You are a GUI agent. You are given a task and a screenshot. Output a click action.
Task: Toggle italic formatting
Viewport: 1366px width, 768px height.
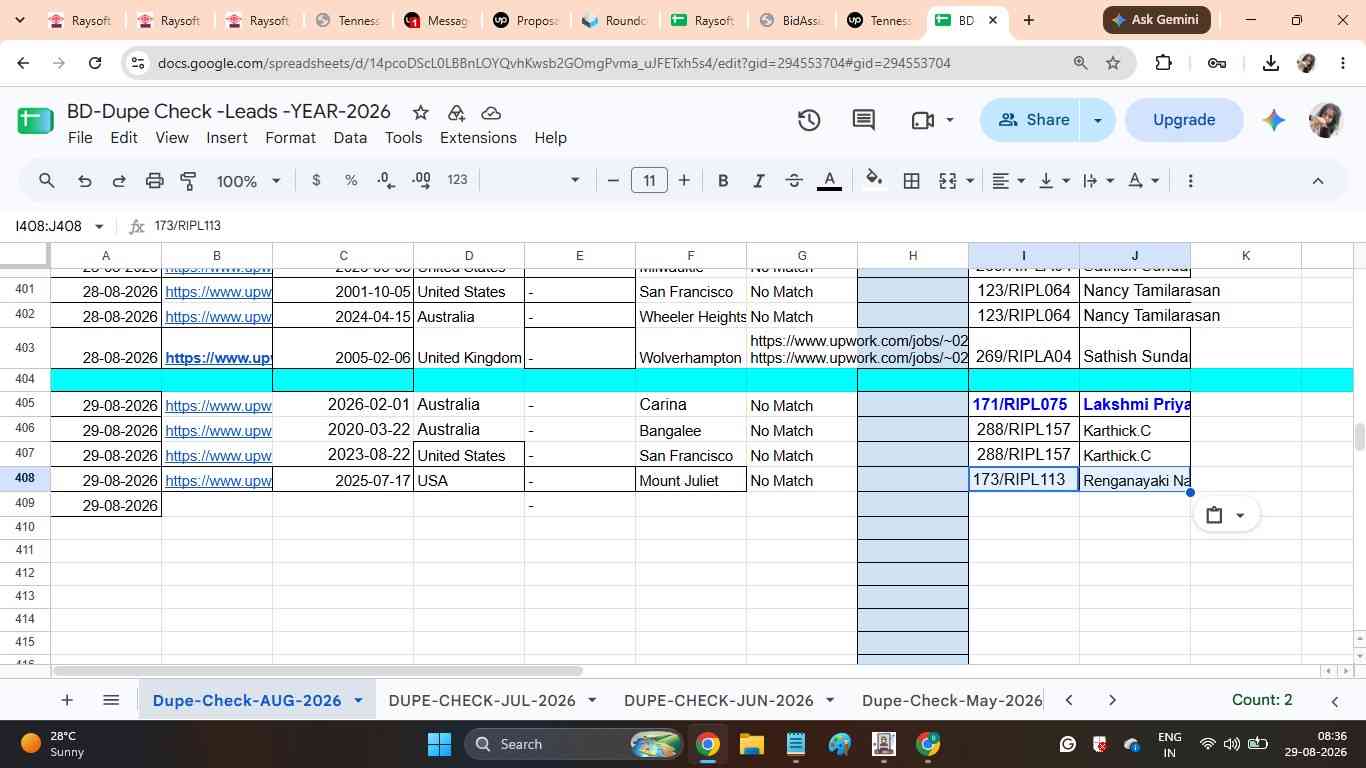tap(758, 181)
